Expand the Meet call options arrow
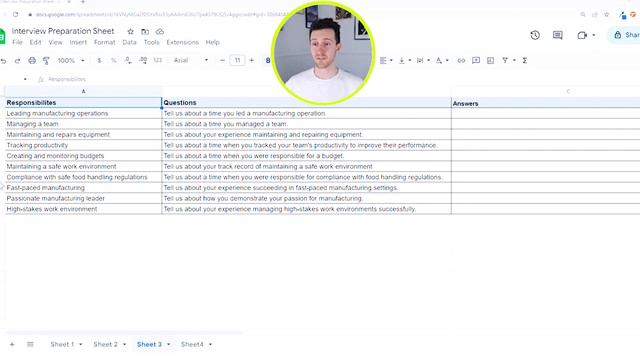Screen dimensions: 640x360 tap(593, 36)
